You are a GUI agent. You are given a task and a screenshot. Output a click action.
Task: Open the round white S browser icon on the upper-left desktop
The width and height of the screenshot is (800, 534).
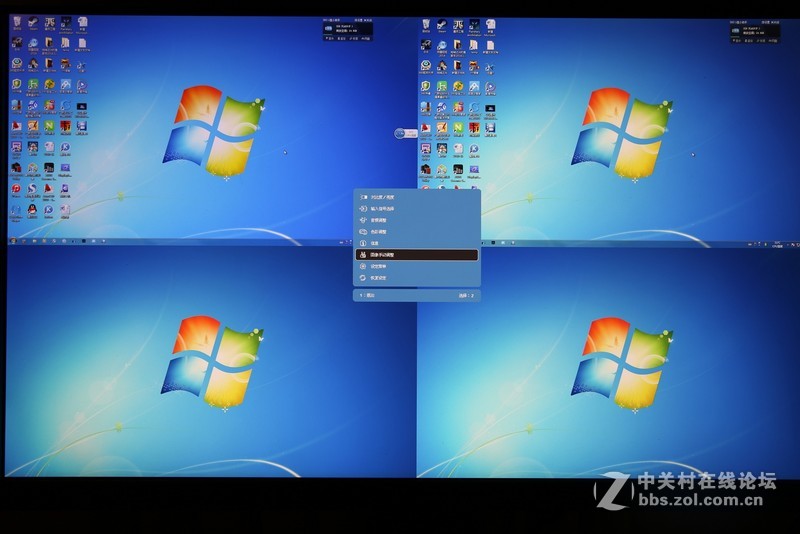[x=32, y=190]
